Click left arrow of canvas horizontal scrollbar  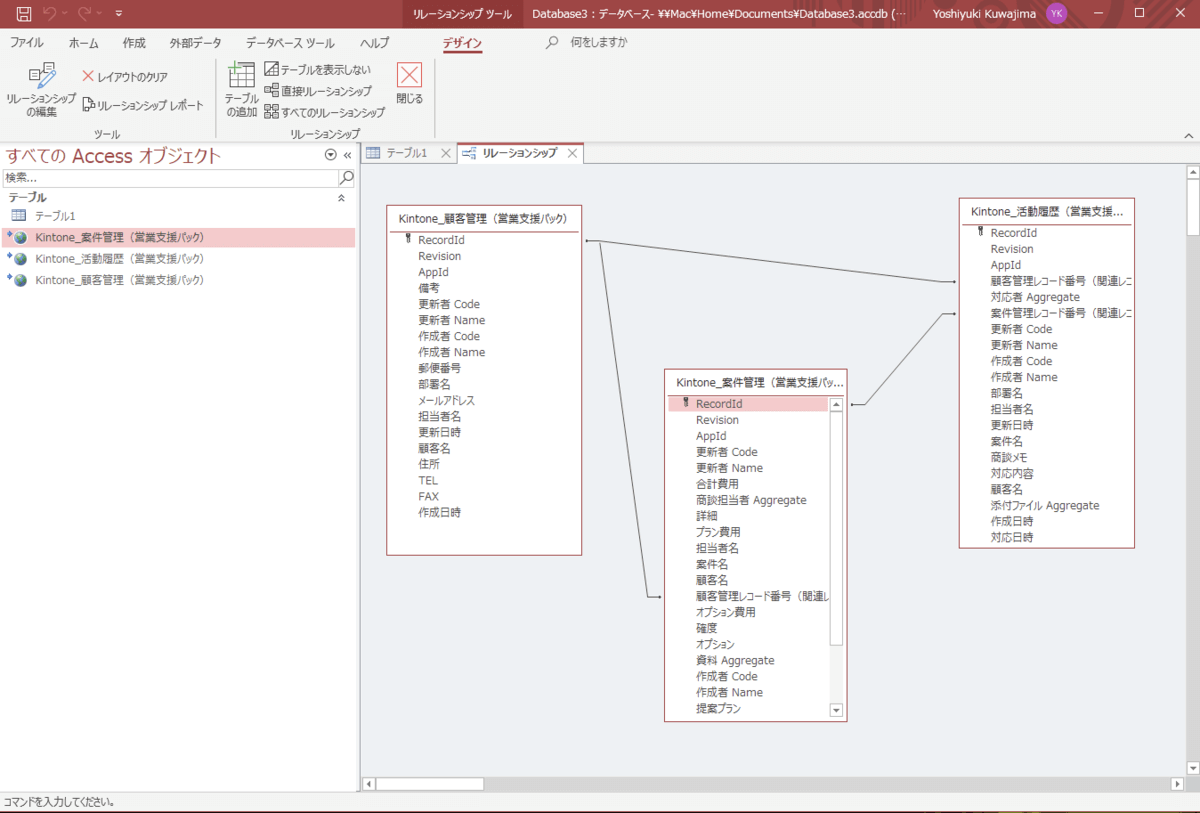[x=368, y=784]
